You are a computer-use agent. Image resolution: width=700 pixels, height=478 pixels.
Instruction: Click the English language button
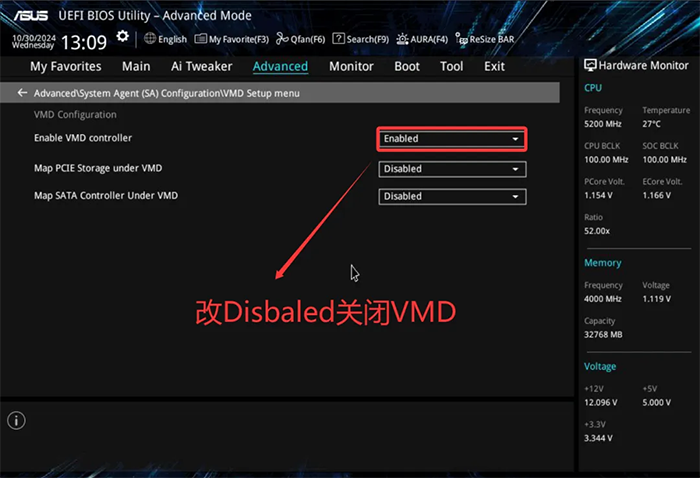[x=172, y=39]
